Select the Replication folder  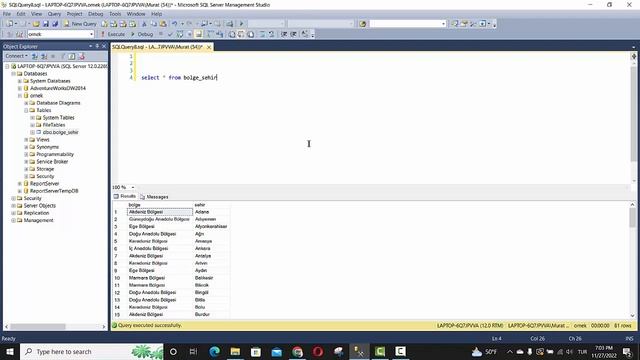pyautogui.click(x=36, y=213)
